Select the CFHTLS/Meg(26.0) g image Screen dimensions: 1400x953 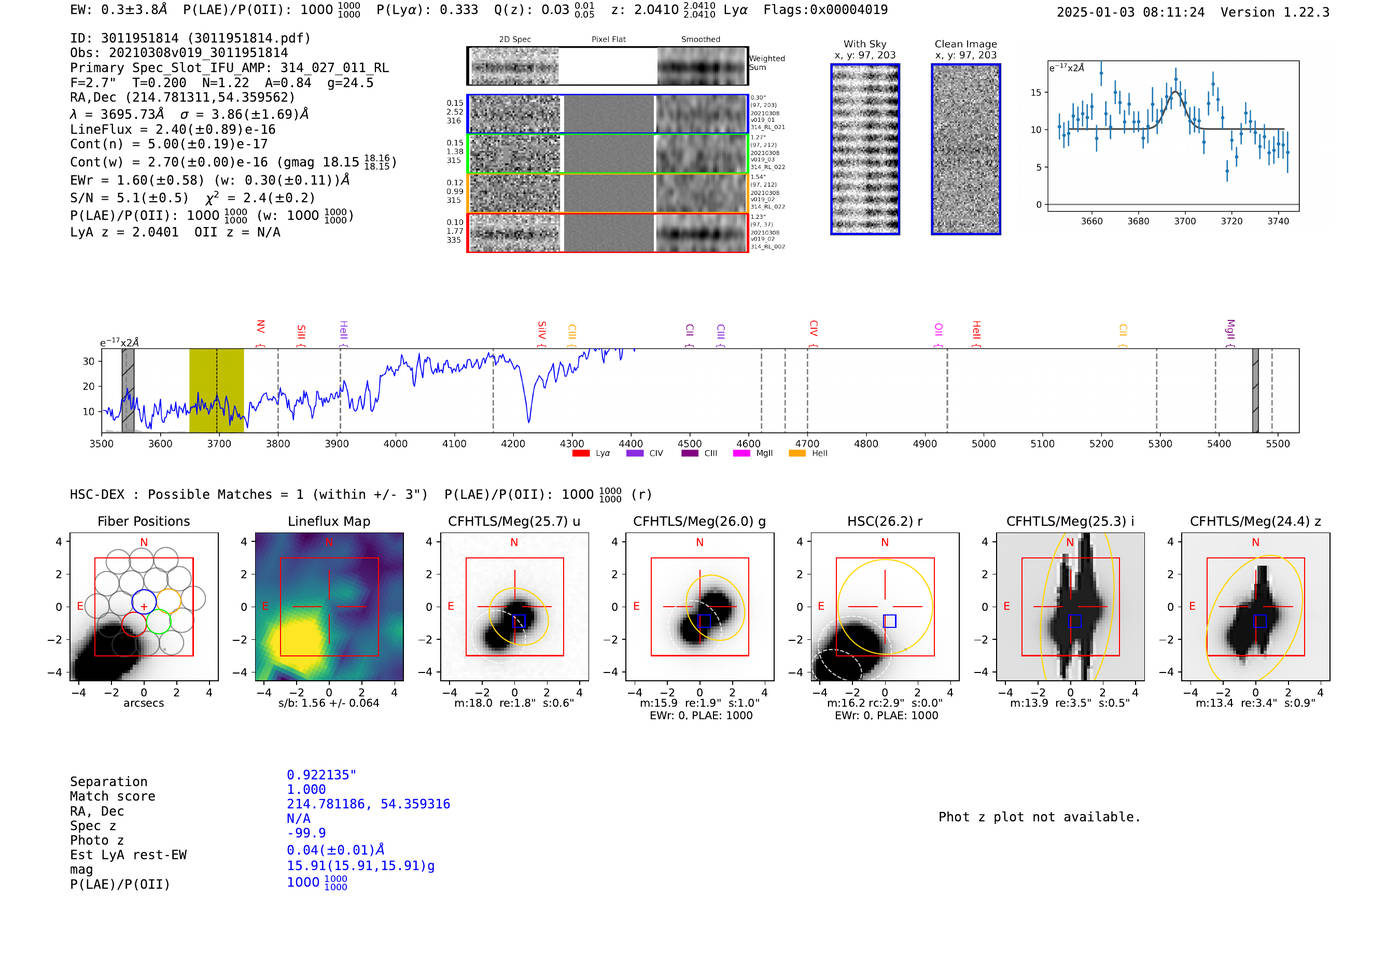coord(700,607)
